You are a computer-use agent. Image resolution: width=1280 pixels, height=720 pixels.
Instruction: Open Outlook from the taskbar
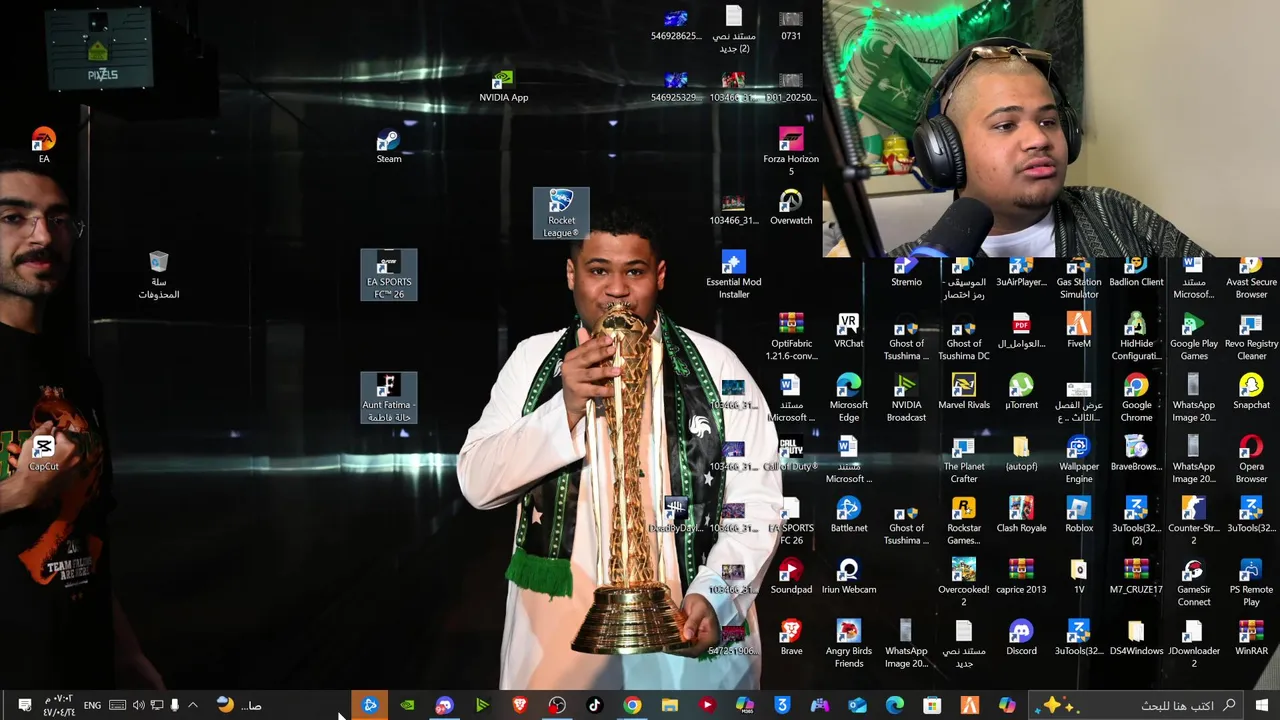[x=857, y=705]
